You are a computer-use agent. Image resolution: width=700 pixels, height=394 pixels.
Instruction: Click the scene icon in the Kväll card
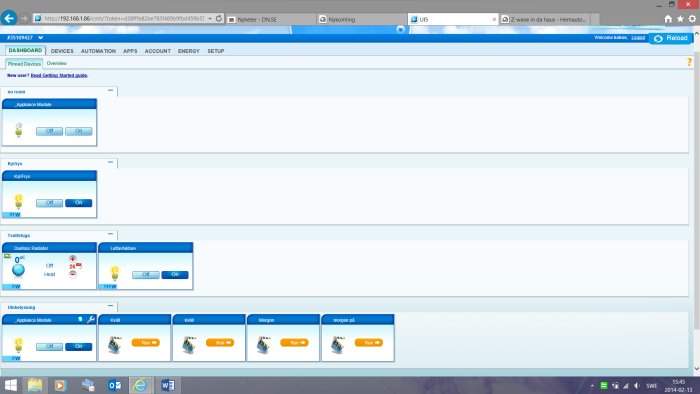tap(115, 344)
